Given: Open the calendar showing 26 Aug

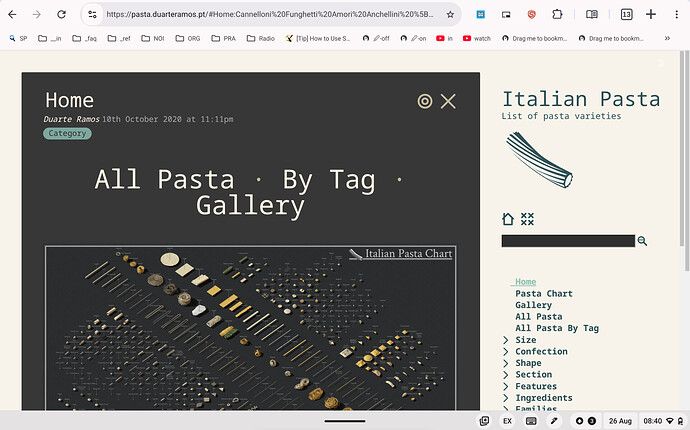Looking at the screenshot, I should (620, 421).
